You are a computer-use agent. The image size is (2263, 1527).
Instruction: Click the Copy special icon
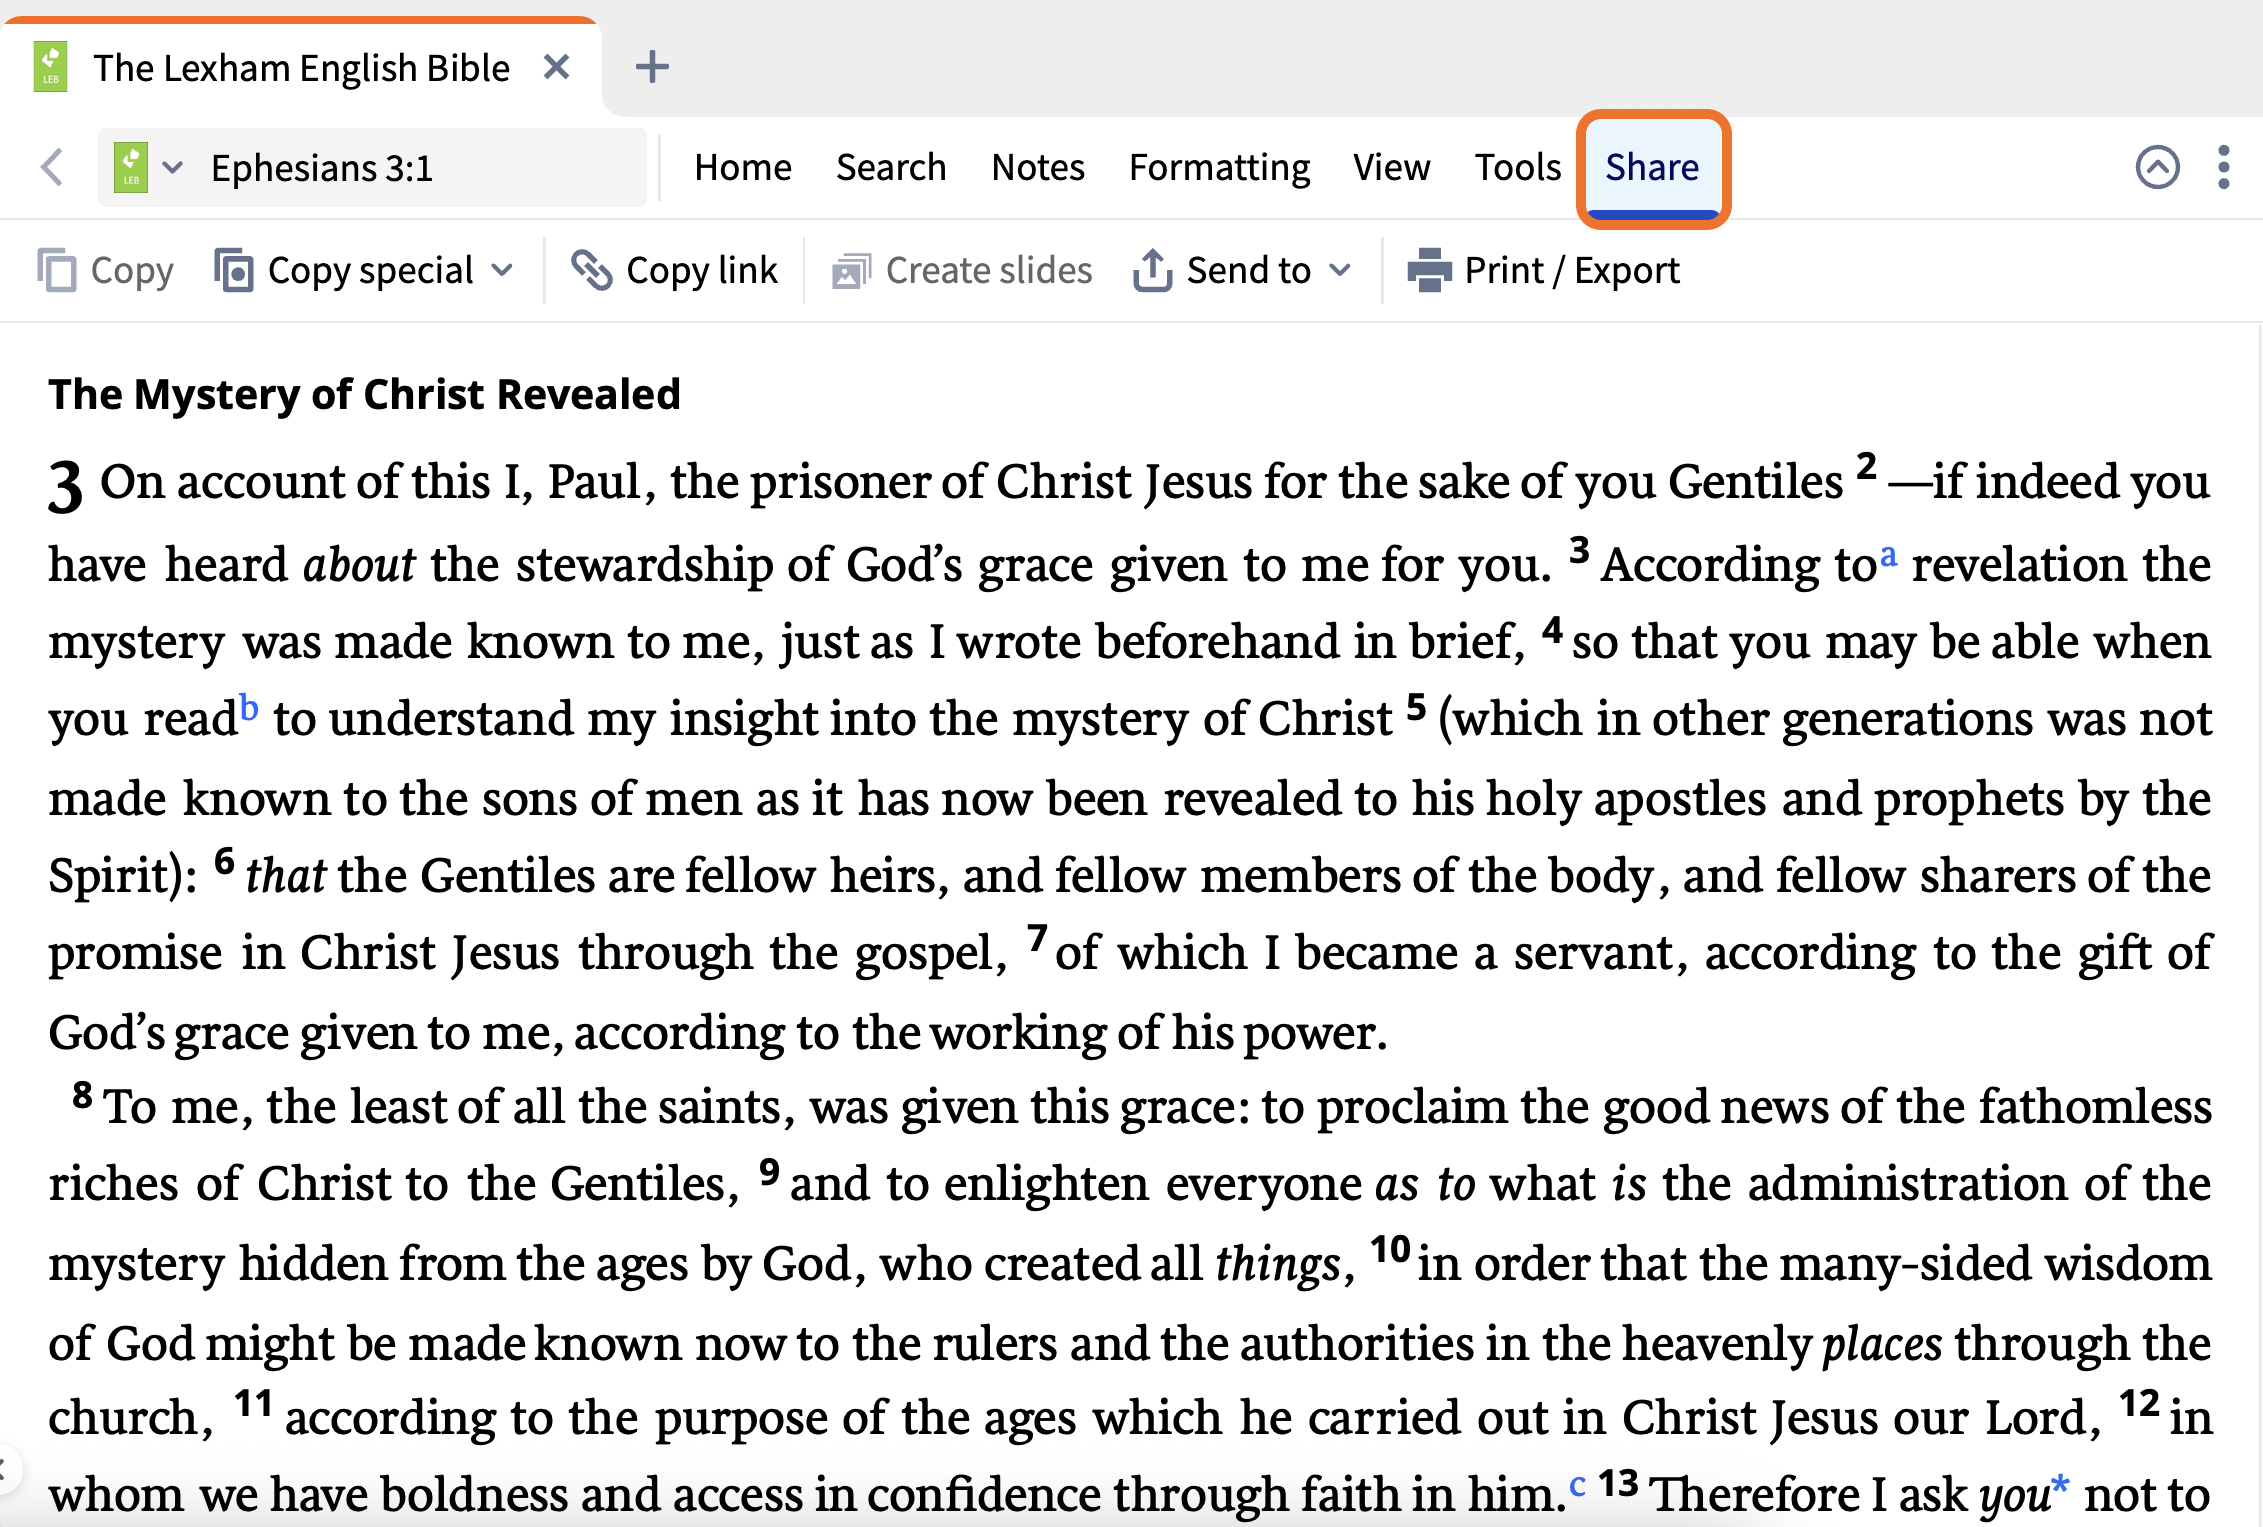tap(234, 270)
